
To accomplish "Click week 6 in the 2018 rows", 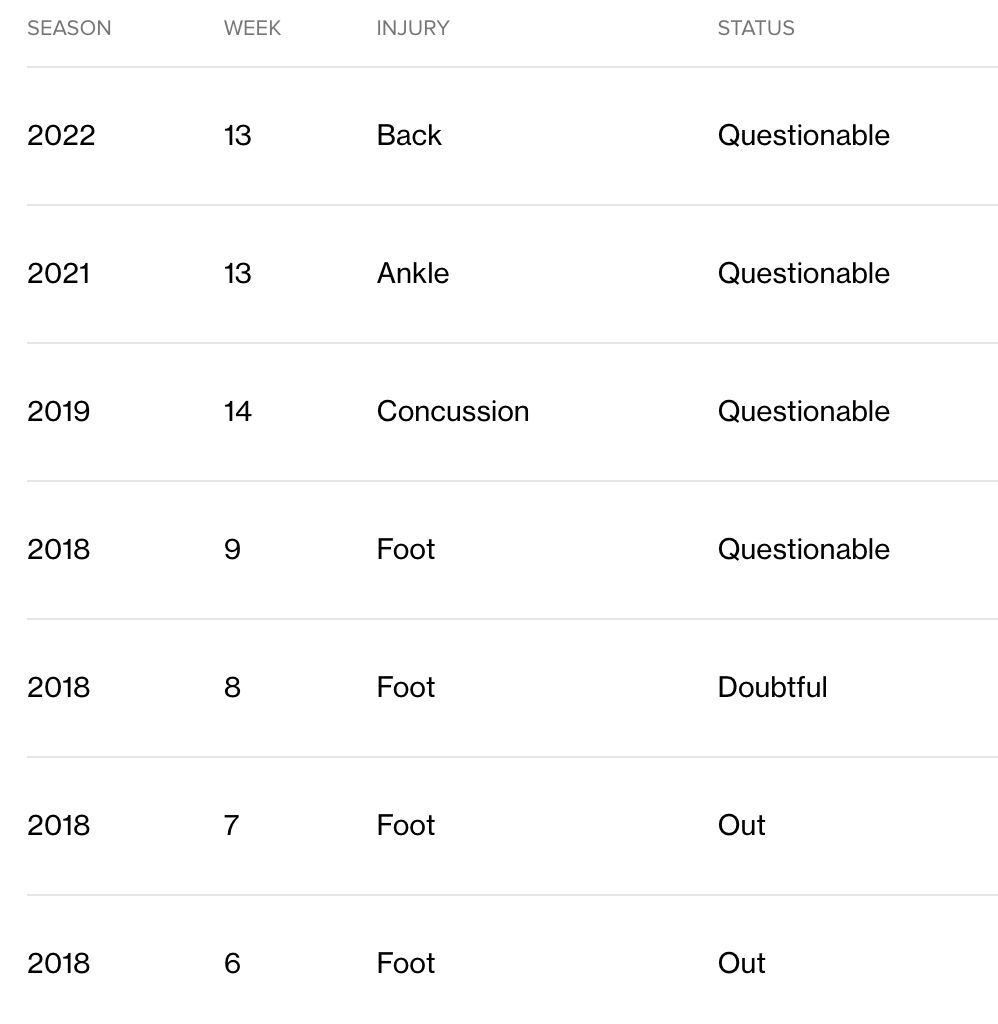I will pyautogui.click(x=232, y=963).
